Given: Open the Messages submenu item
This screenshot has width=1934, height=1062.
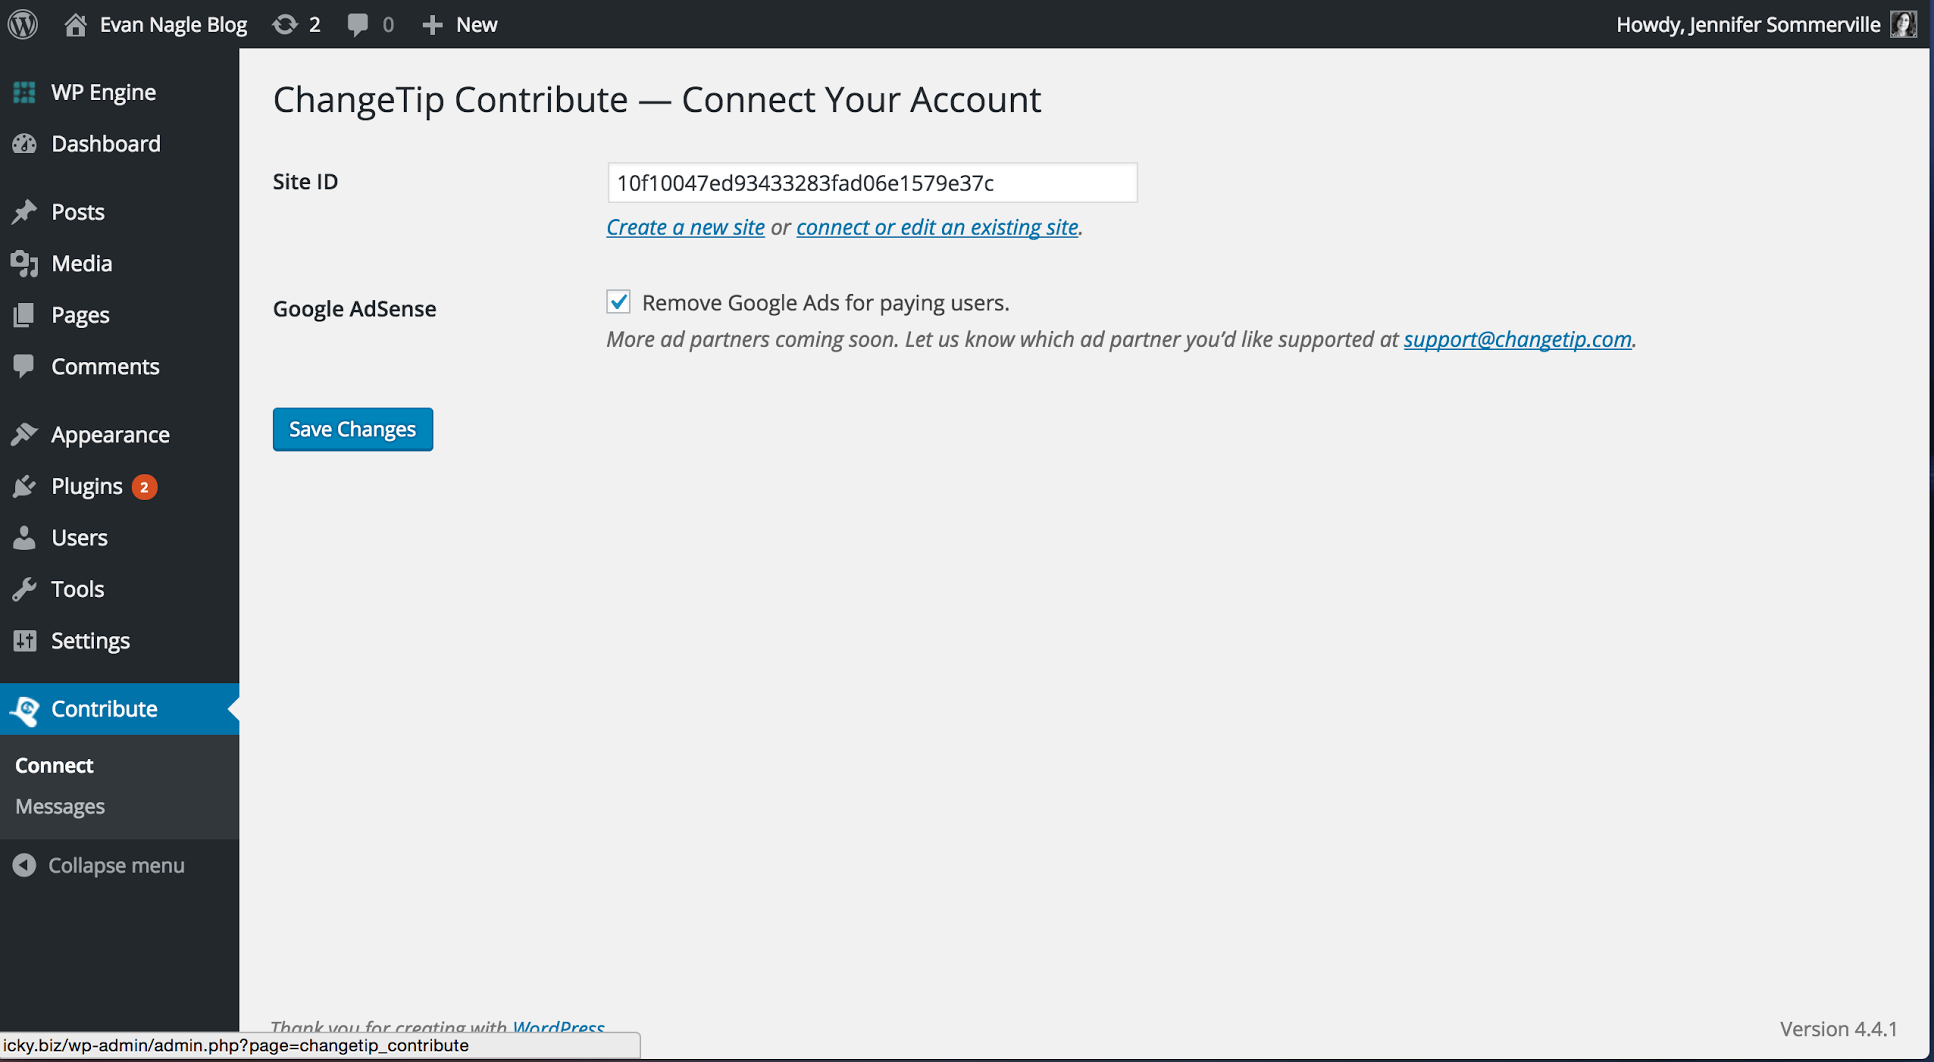Looking at the screenshot, I should coord(60,806).
